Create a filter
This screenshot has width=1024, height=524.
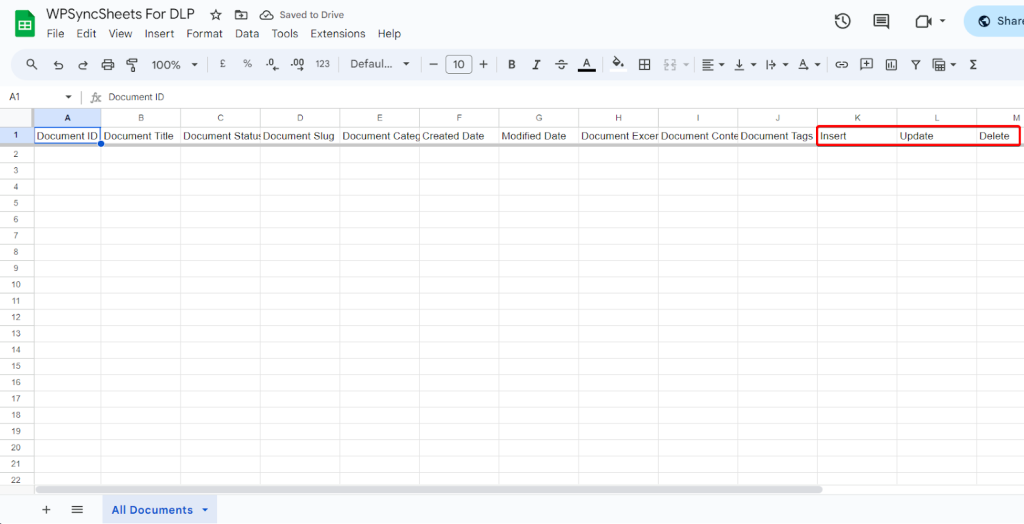(x=916, y=64)
